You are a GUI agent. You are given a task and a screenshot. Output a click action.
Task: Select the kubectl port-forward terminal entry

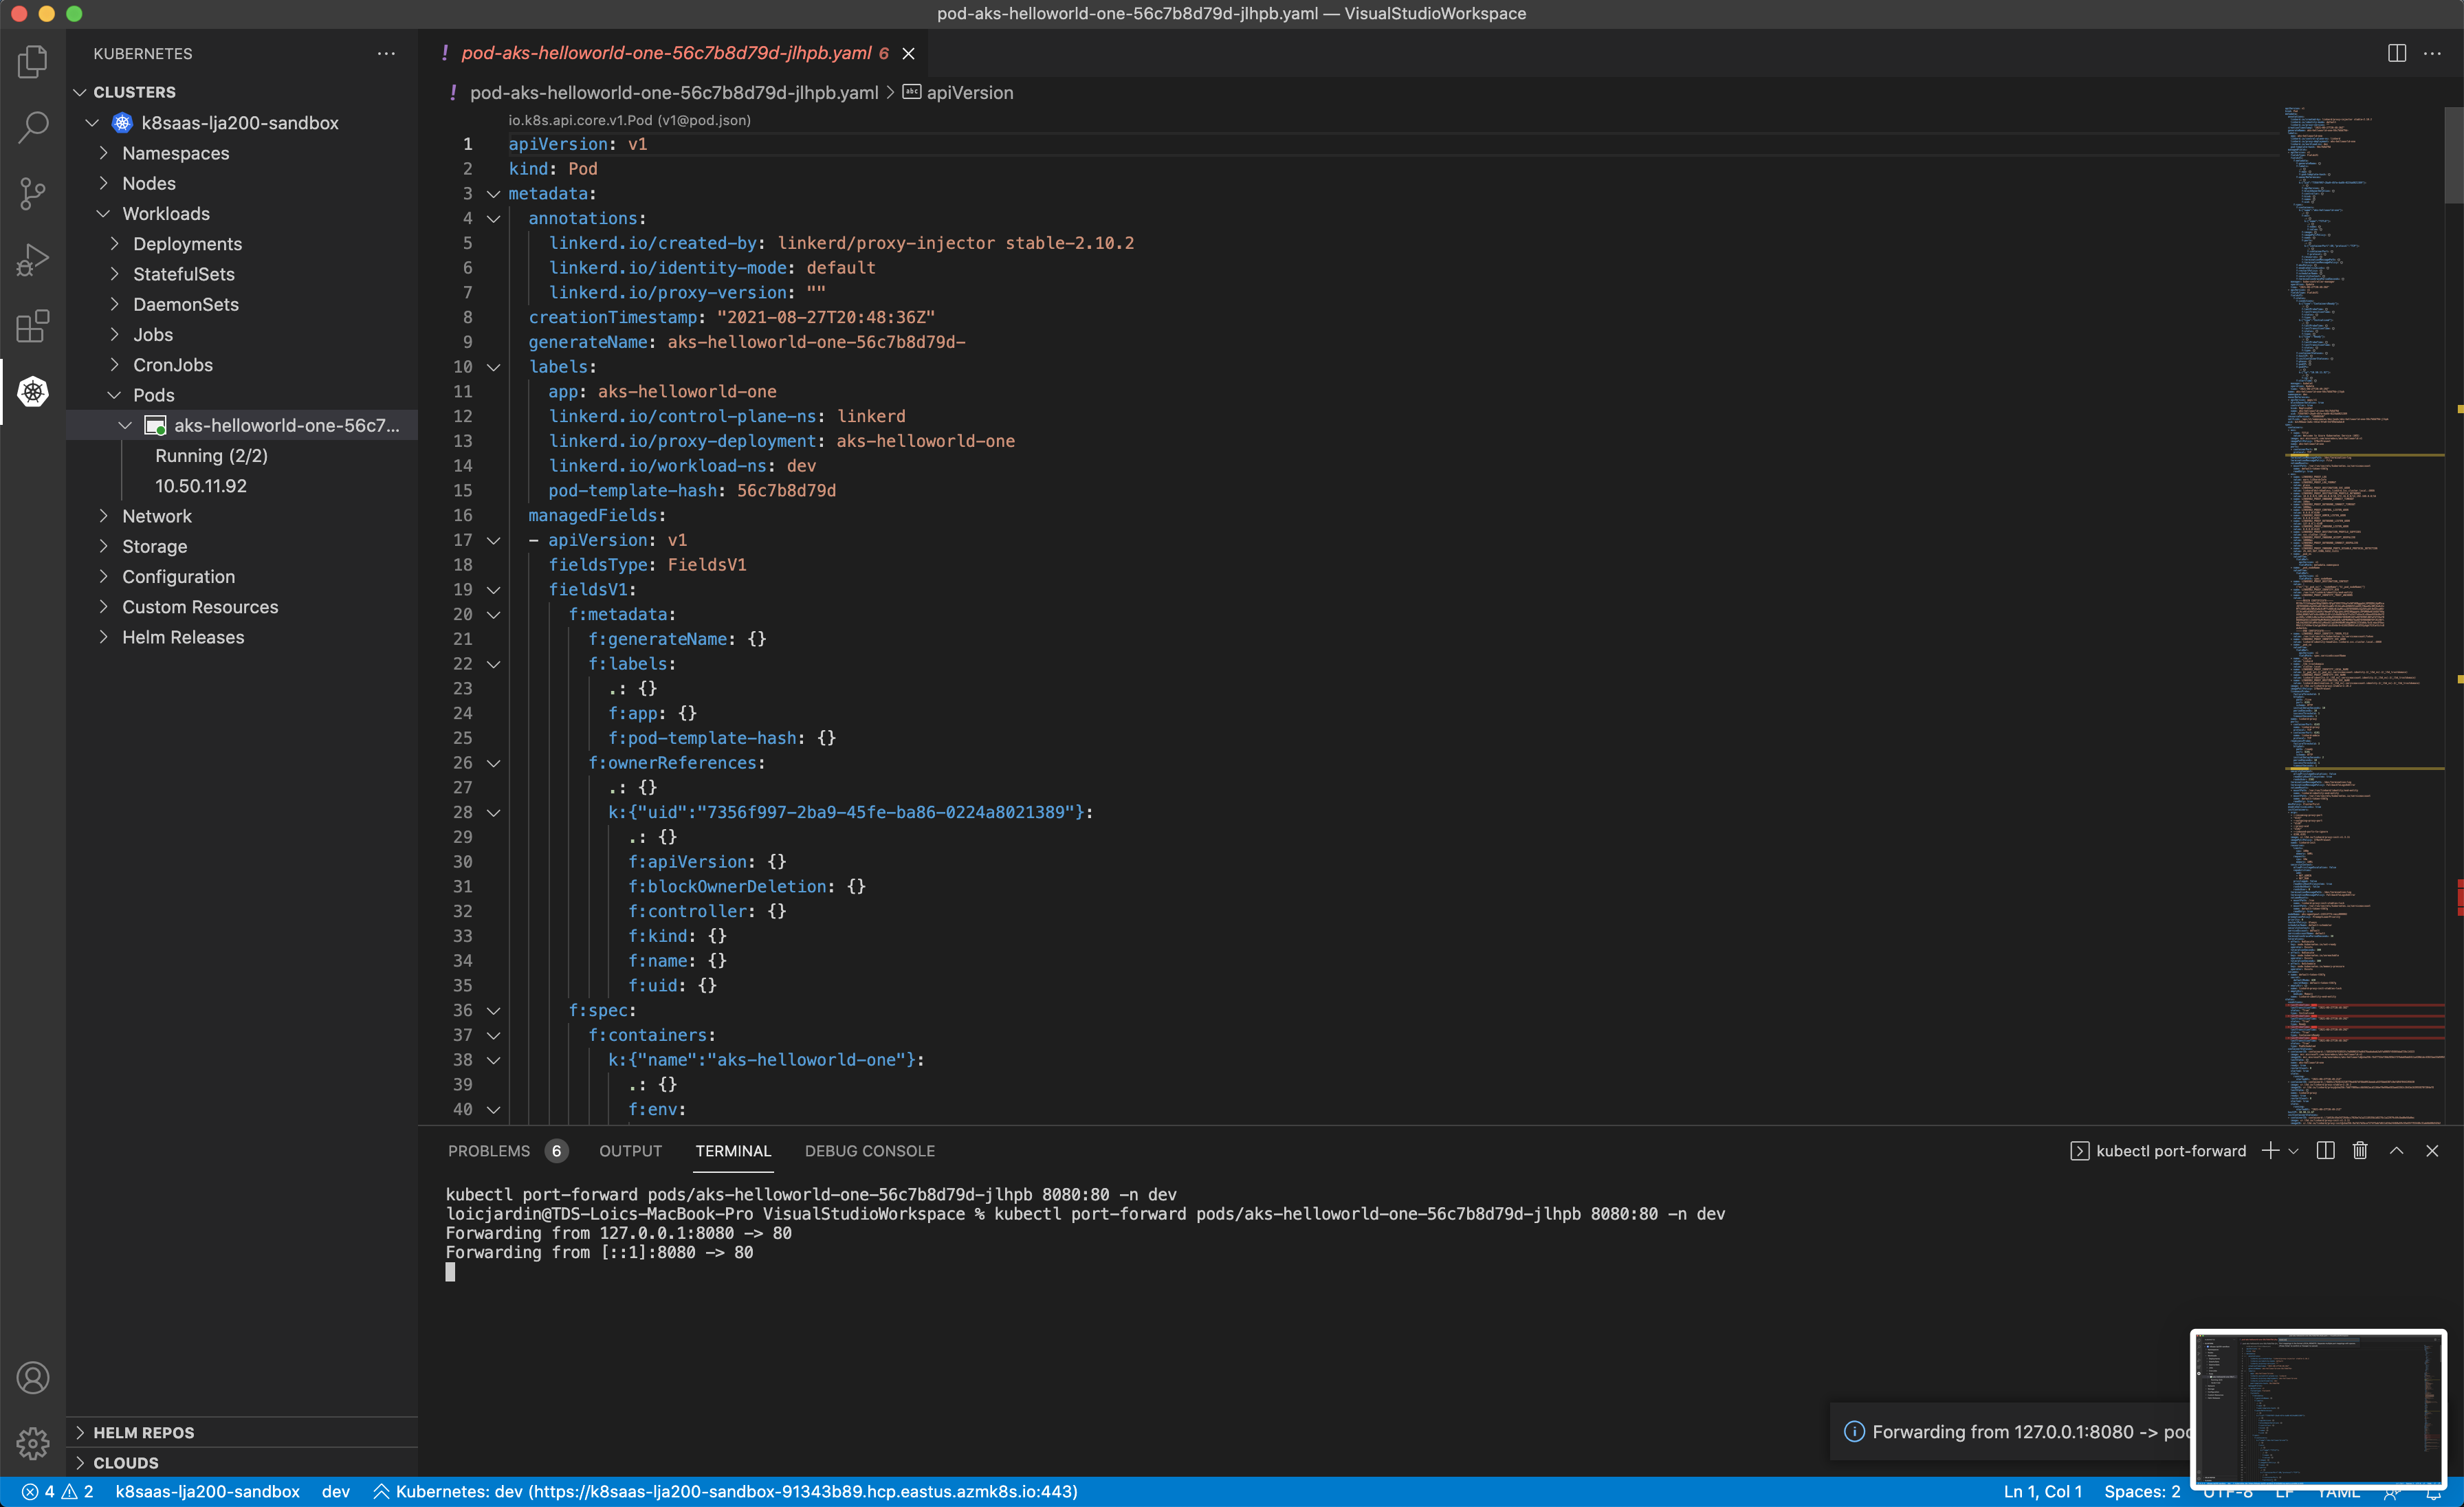tap(2157, 1151)
